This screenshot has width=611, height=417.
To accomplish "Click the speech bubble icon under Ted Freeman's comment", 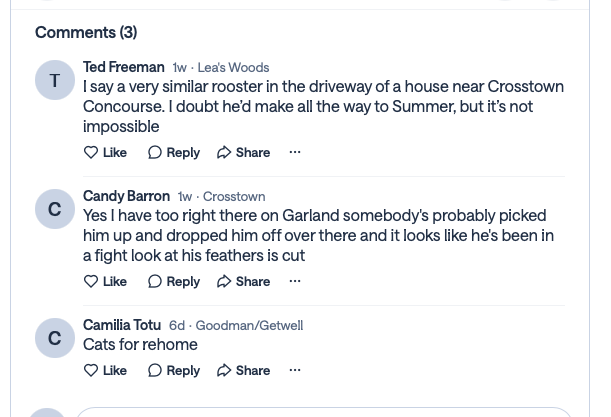I will [154, 152].
